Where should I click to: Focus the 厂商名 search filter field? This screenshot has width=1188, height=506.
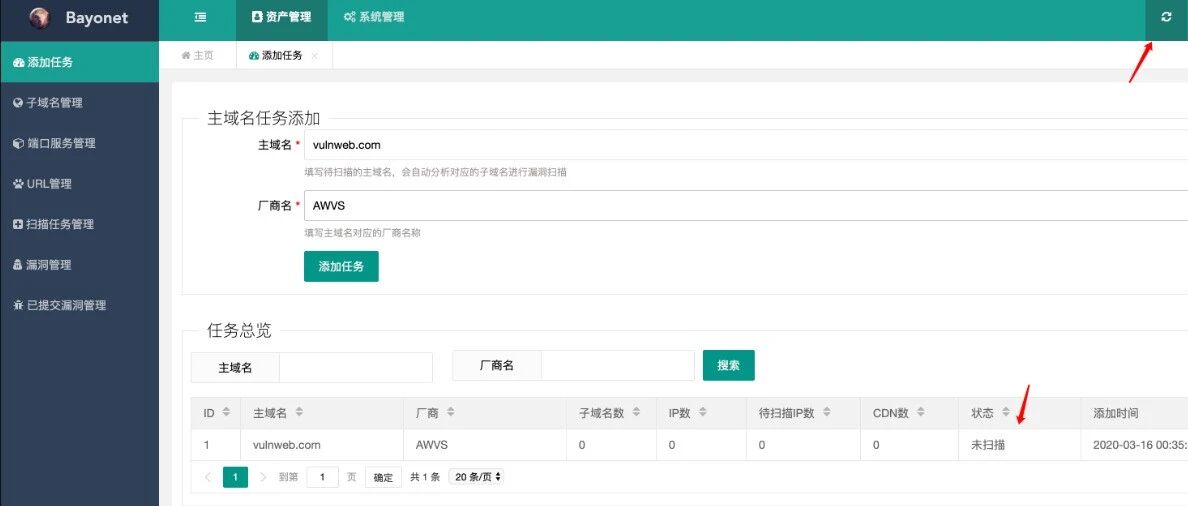point(617,365)
